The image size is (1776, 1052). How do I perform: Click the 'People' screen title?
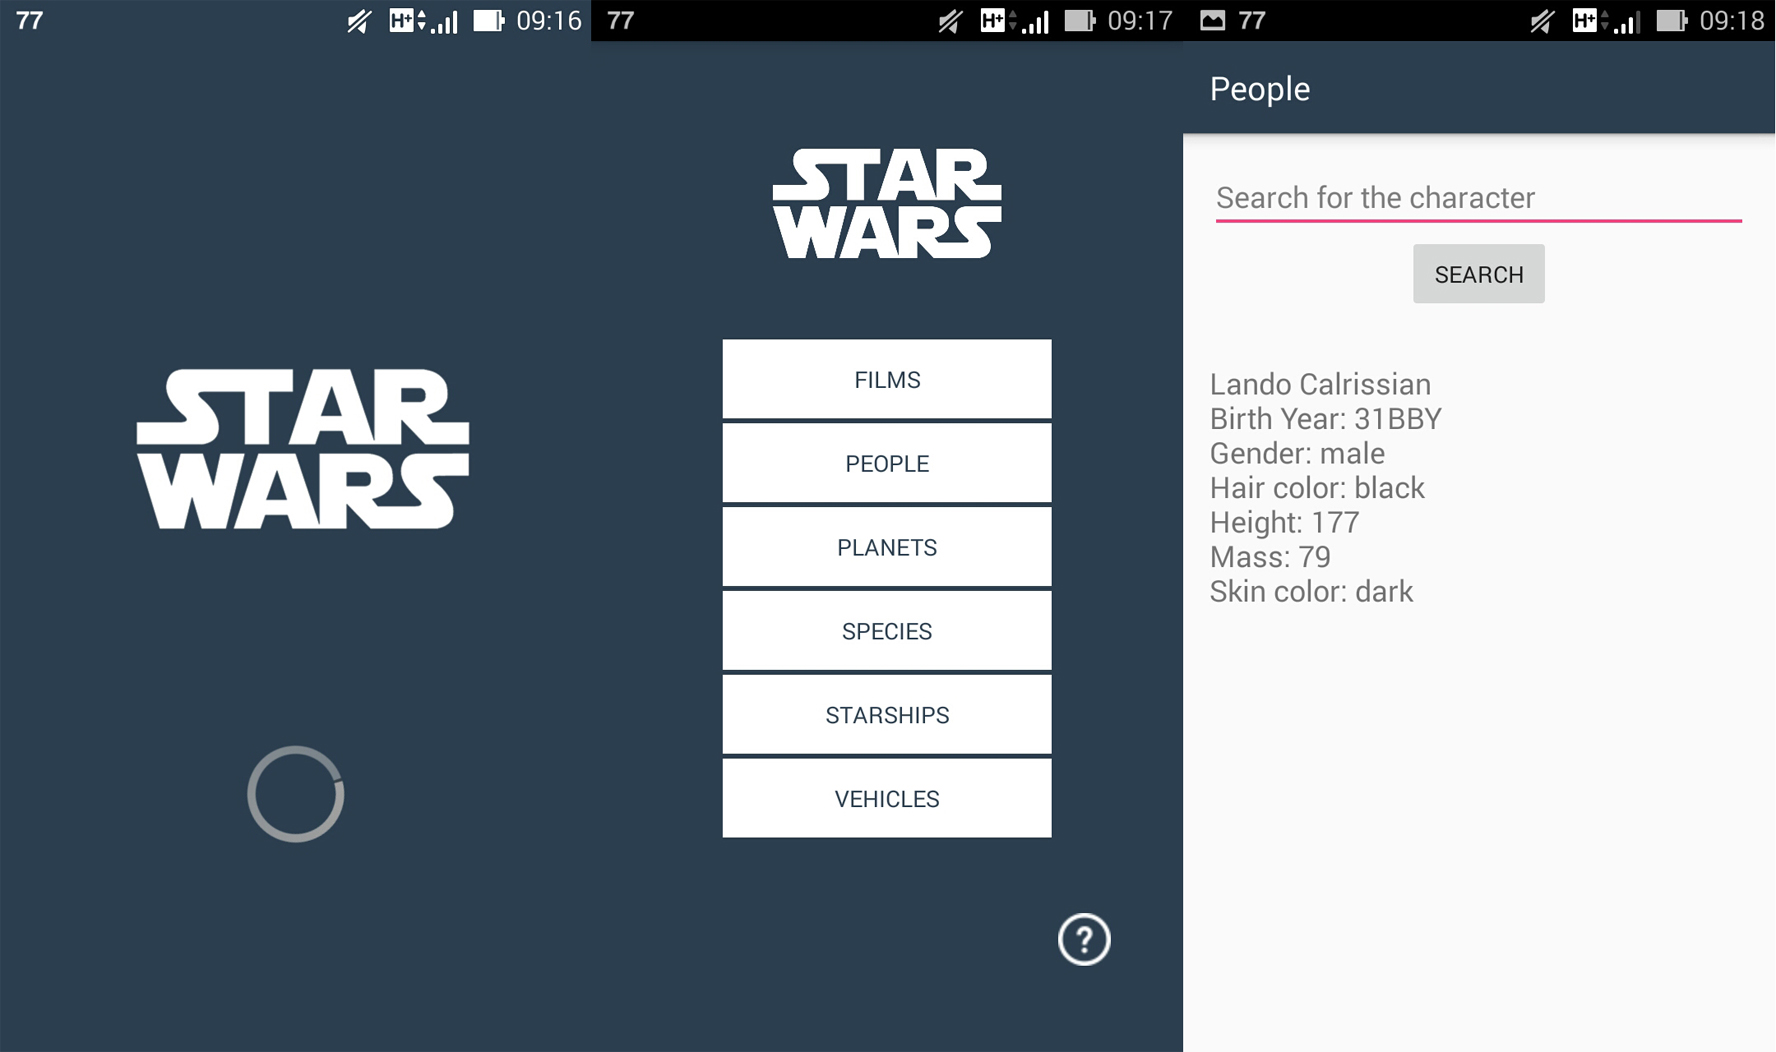(1259, 89)
